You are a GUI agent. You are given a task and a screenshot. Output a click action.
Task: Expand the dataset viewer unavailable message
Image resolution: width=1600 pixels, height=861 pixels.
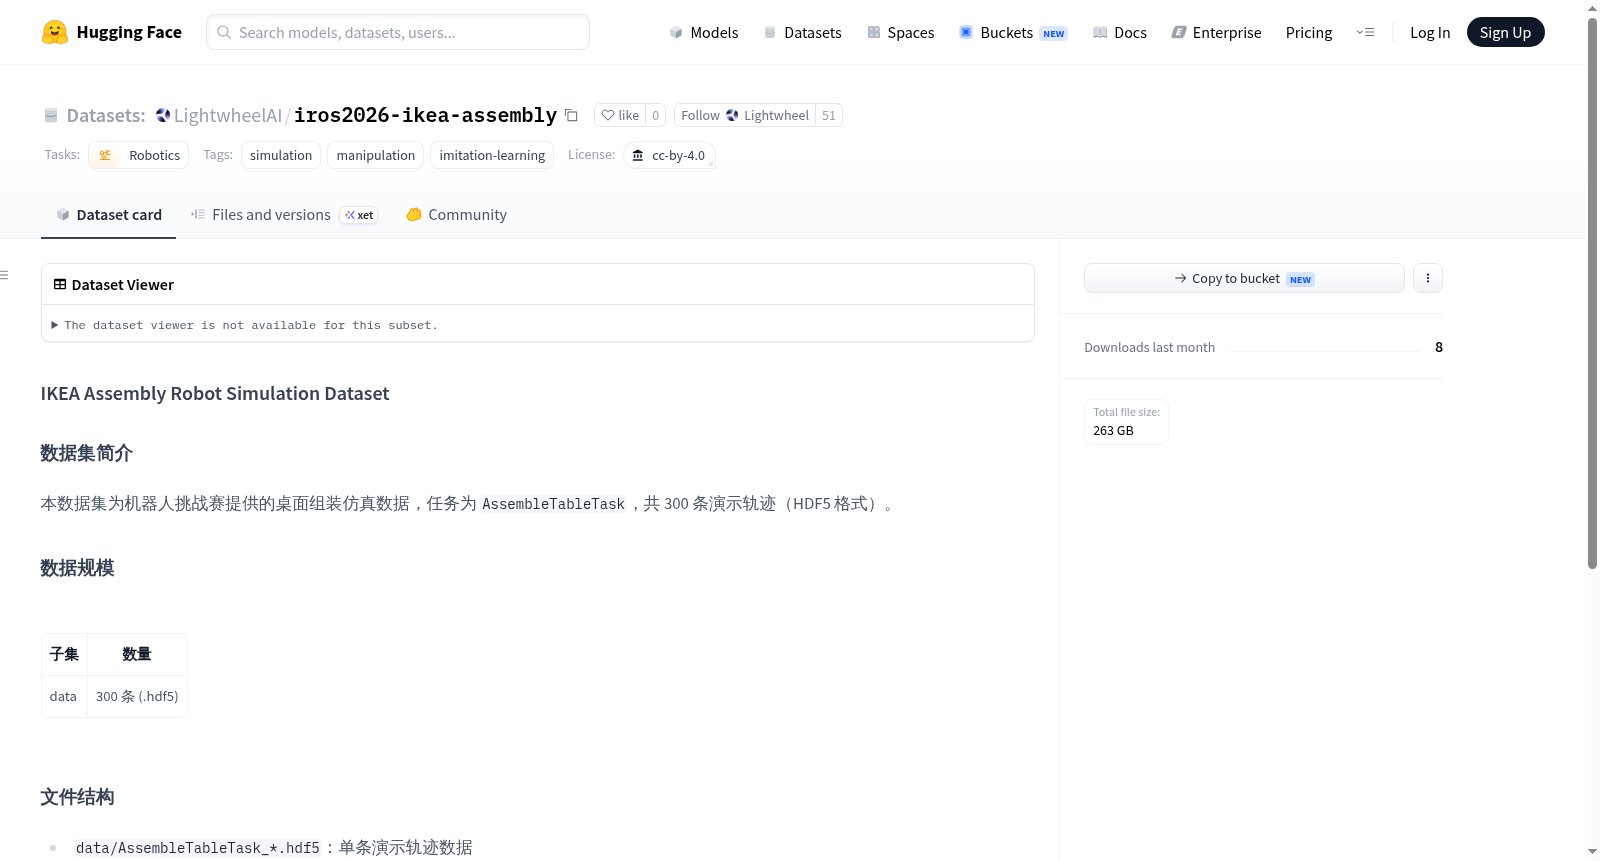pyautogui.click(x=245, y=325)
